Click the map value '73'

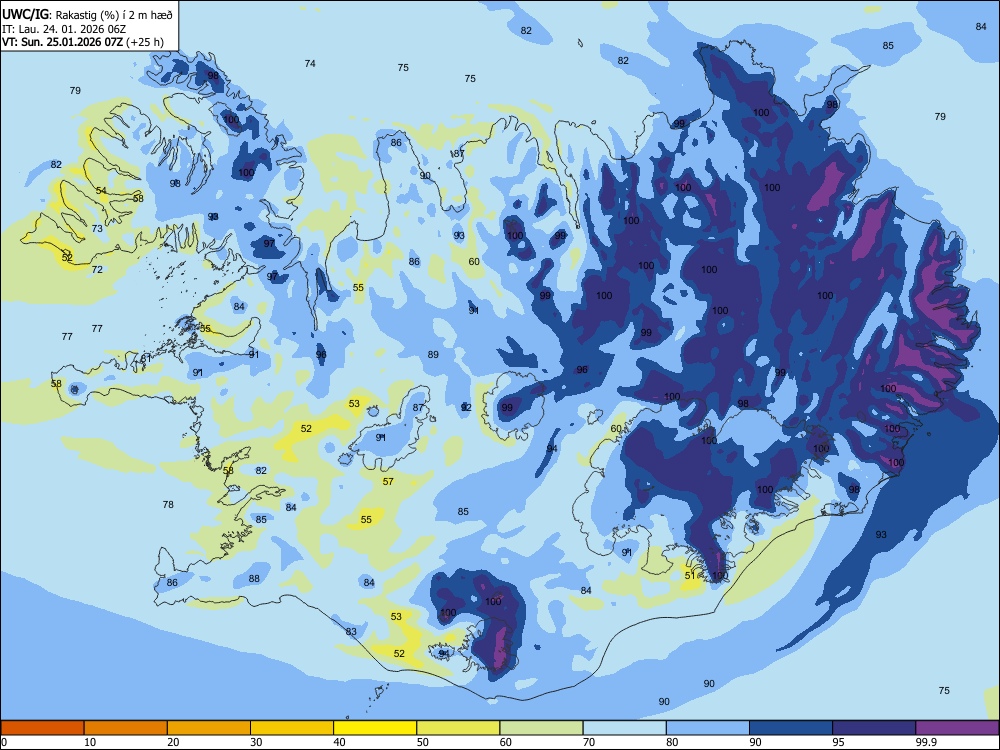(x=97, y=228)
